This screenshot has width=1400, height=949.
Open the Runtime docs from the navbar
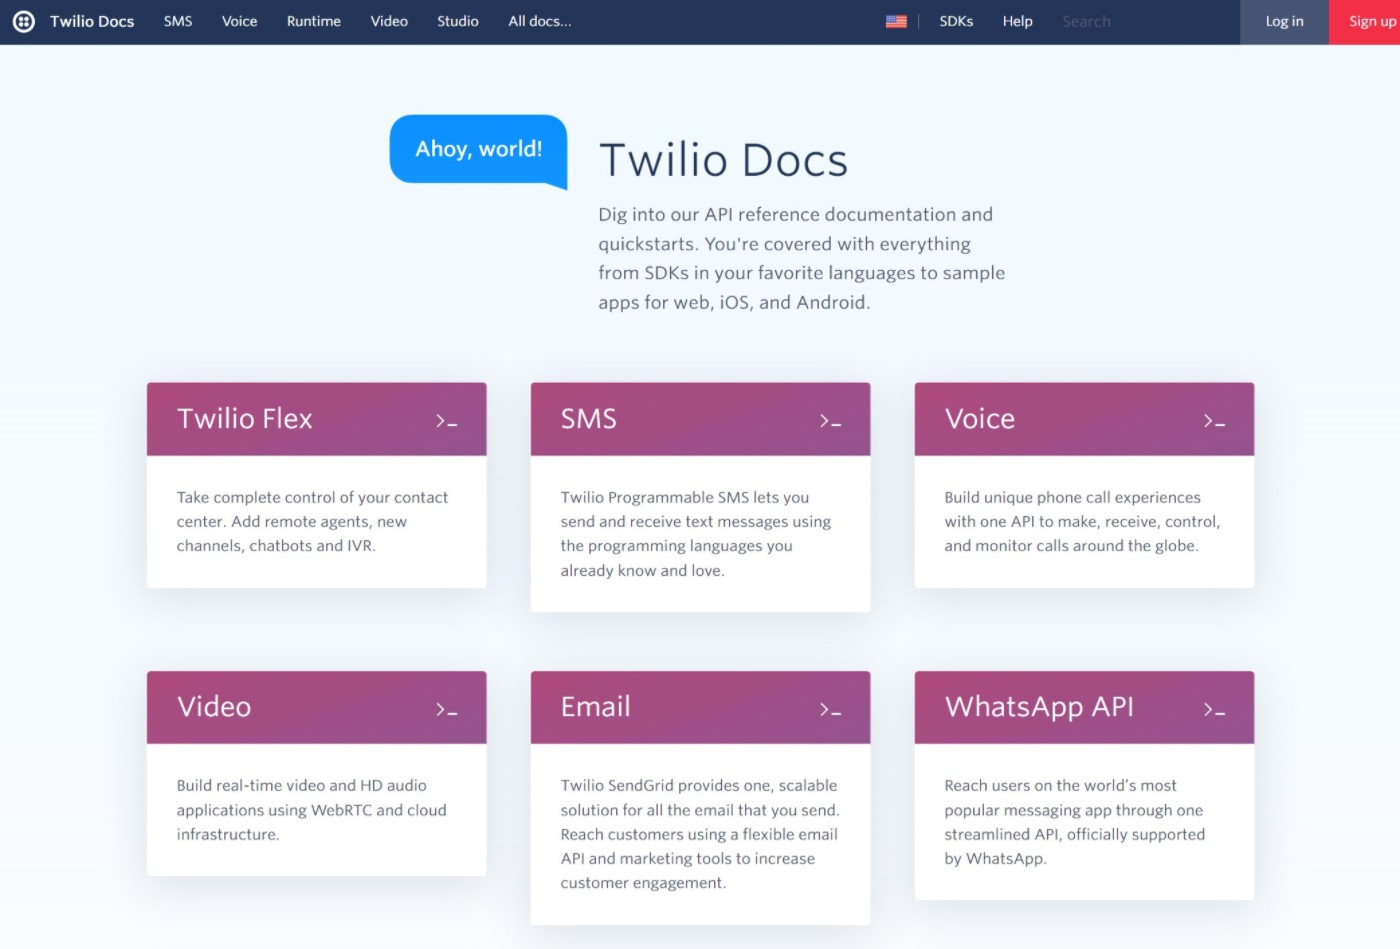pos(313,20)
